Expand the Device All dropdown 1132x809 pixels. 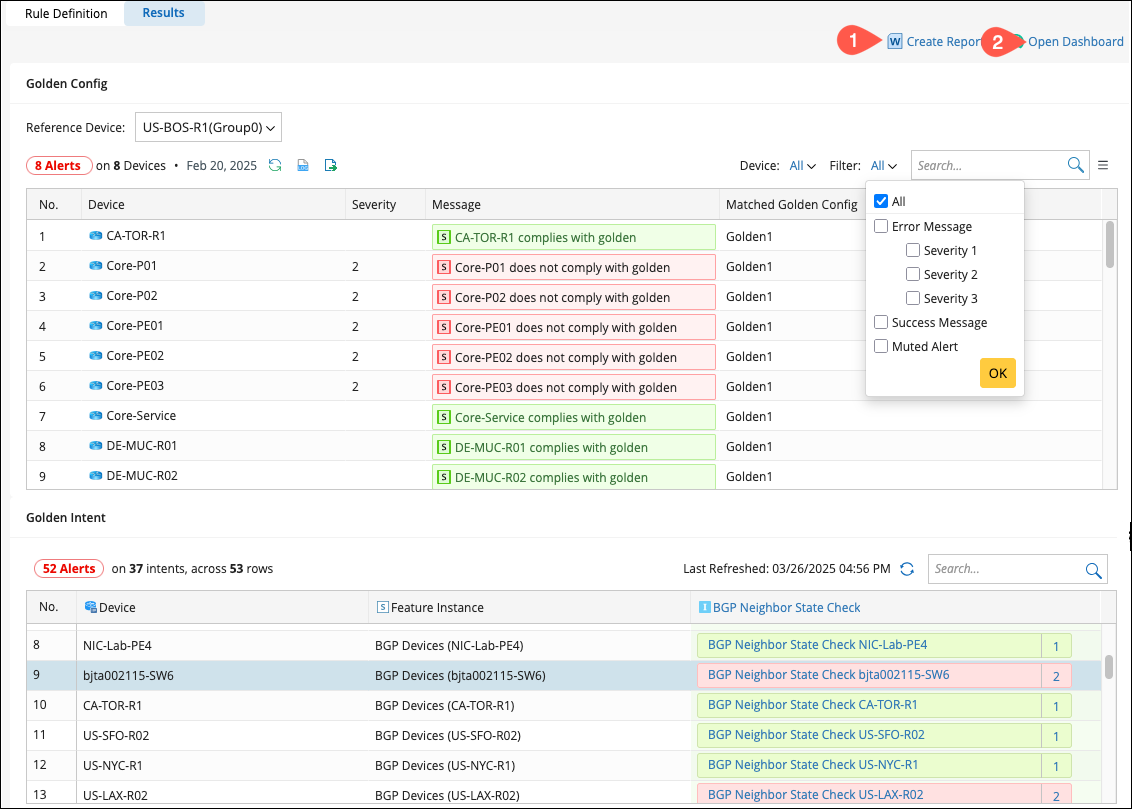(803, 166)
